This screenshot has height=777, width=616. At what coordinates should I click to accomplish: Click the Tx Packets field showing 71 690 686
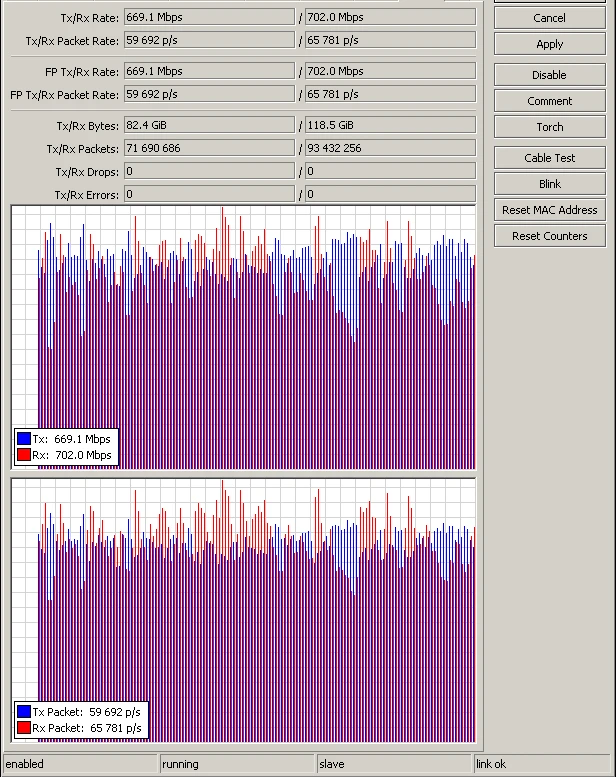tap(209, 148)
